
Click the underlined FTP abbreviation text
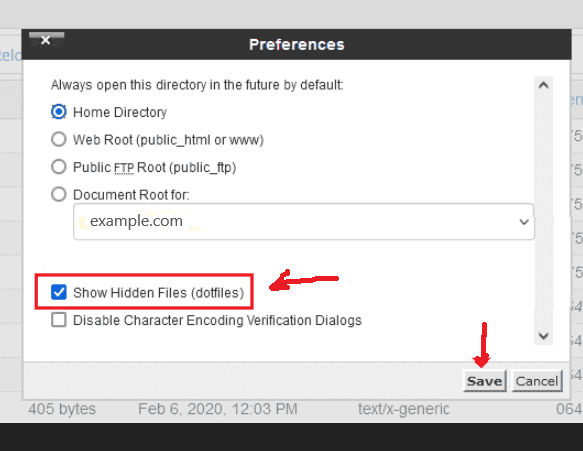click(124, 168)
